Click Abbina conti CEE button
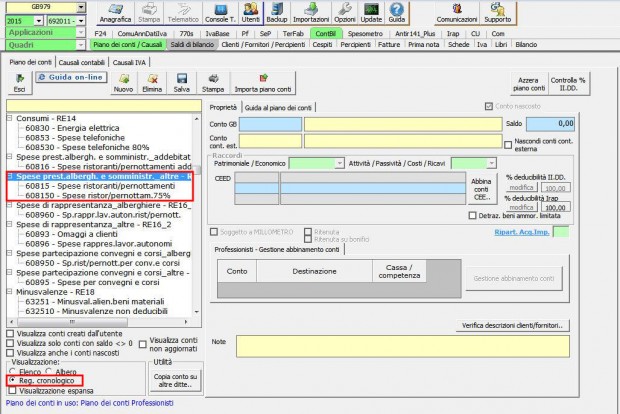 [x=481, y=189]
